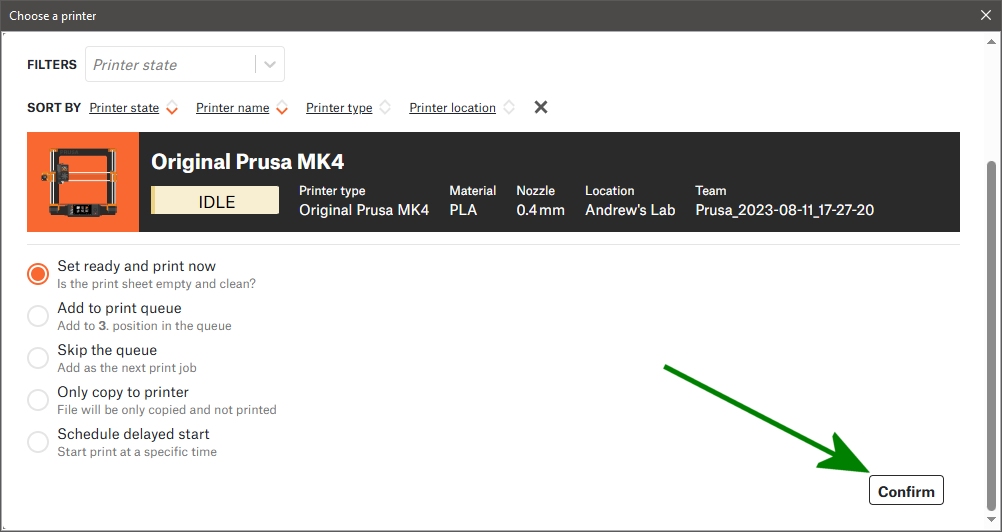This screenshot has width=1002, height=532.
Task: Click the 0.4 mm nozzle value
Action: 541,210
